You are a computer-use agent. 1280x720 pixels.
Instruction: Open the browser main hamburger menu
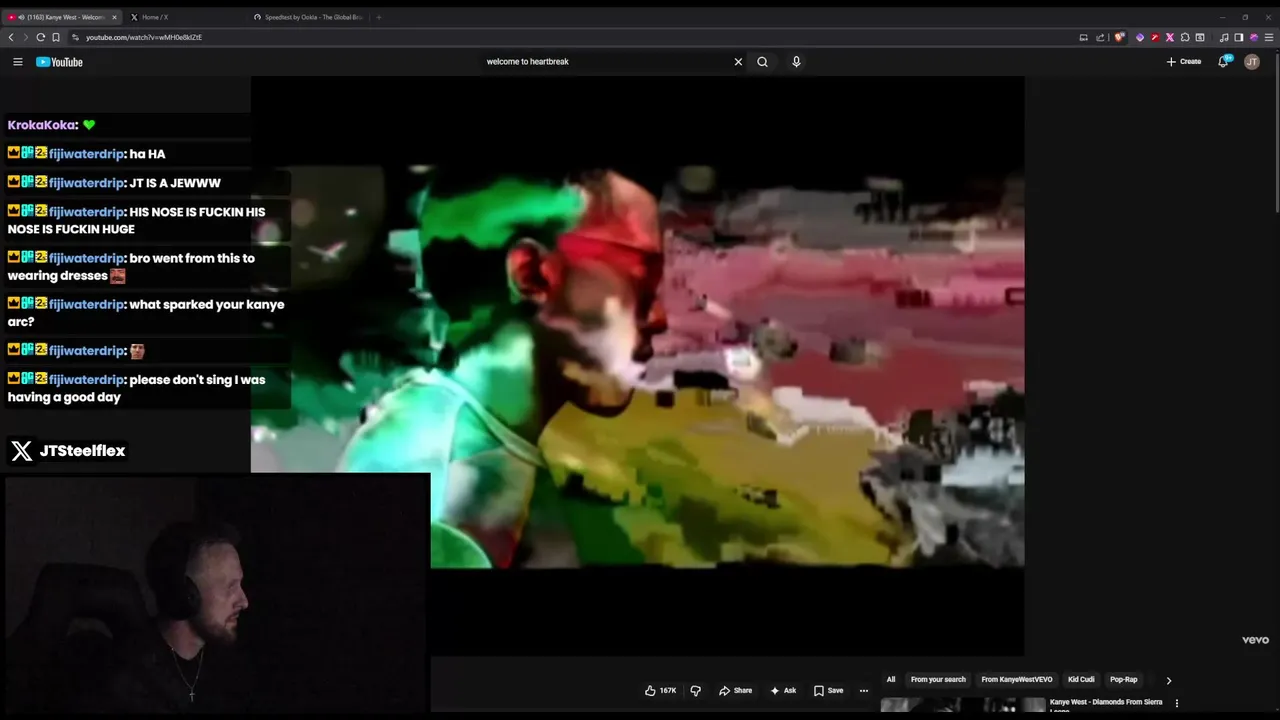[1269, 37]
